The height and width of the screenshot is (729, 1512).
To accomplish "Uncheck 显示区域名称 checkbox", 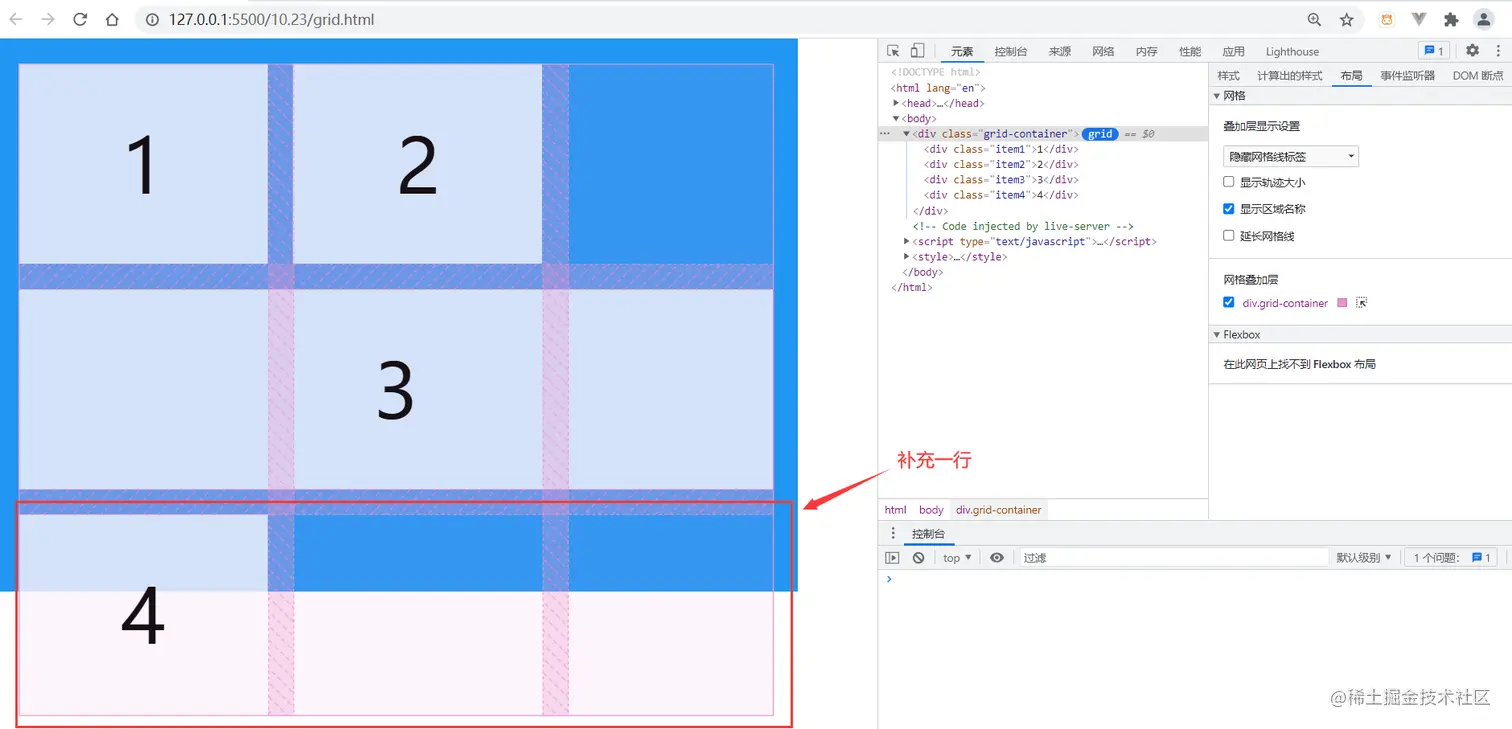I will click(x=1229, y=209).
